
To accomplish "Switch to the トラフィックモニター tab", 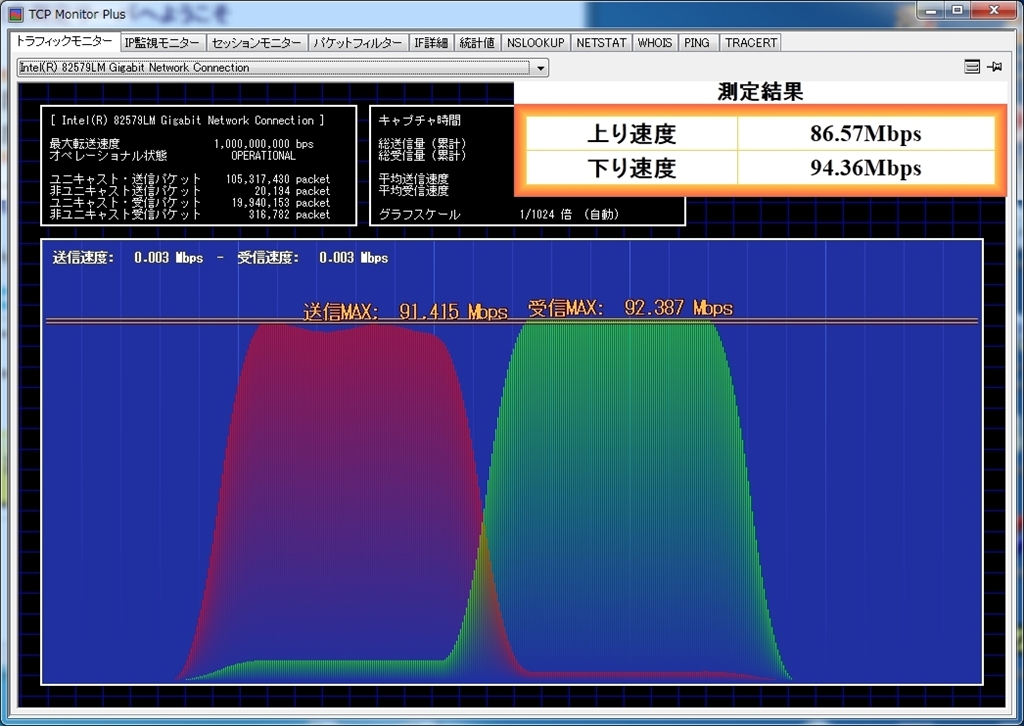I will [x=64, y=42].
